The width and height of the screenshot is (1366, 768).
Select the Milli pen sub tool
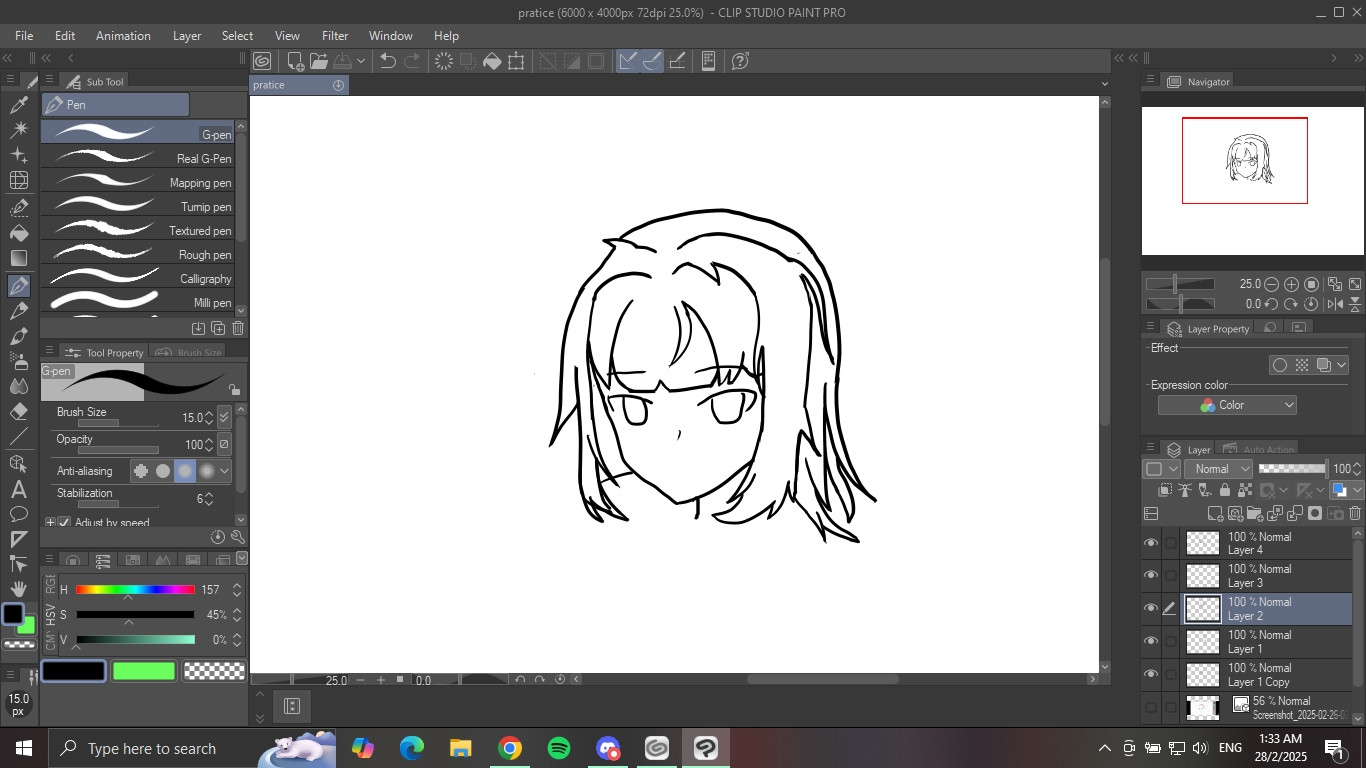click(x=137, y=302)
